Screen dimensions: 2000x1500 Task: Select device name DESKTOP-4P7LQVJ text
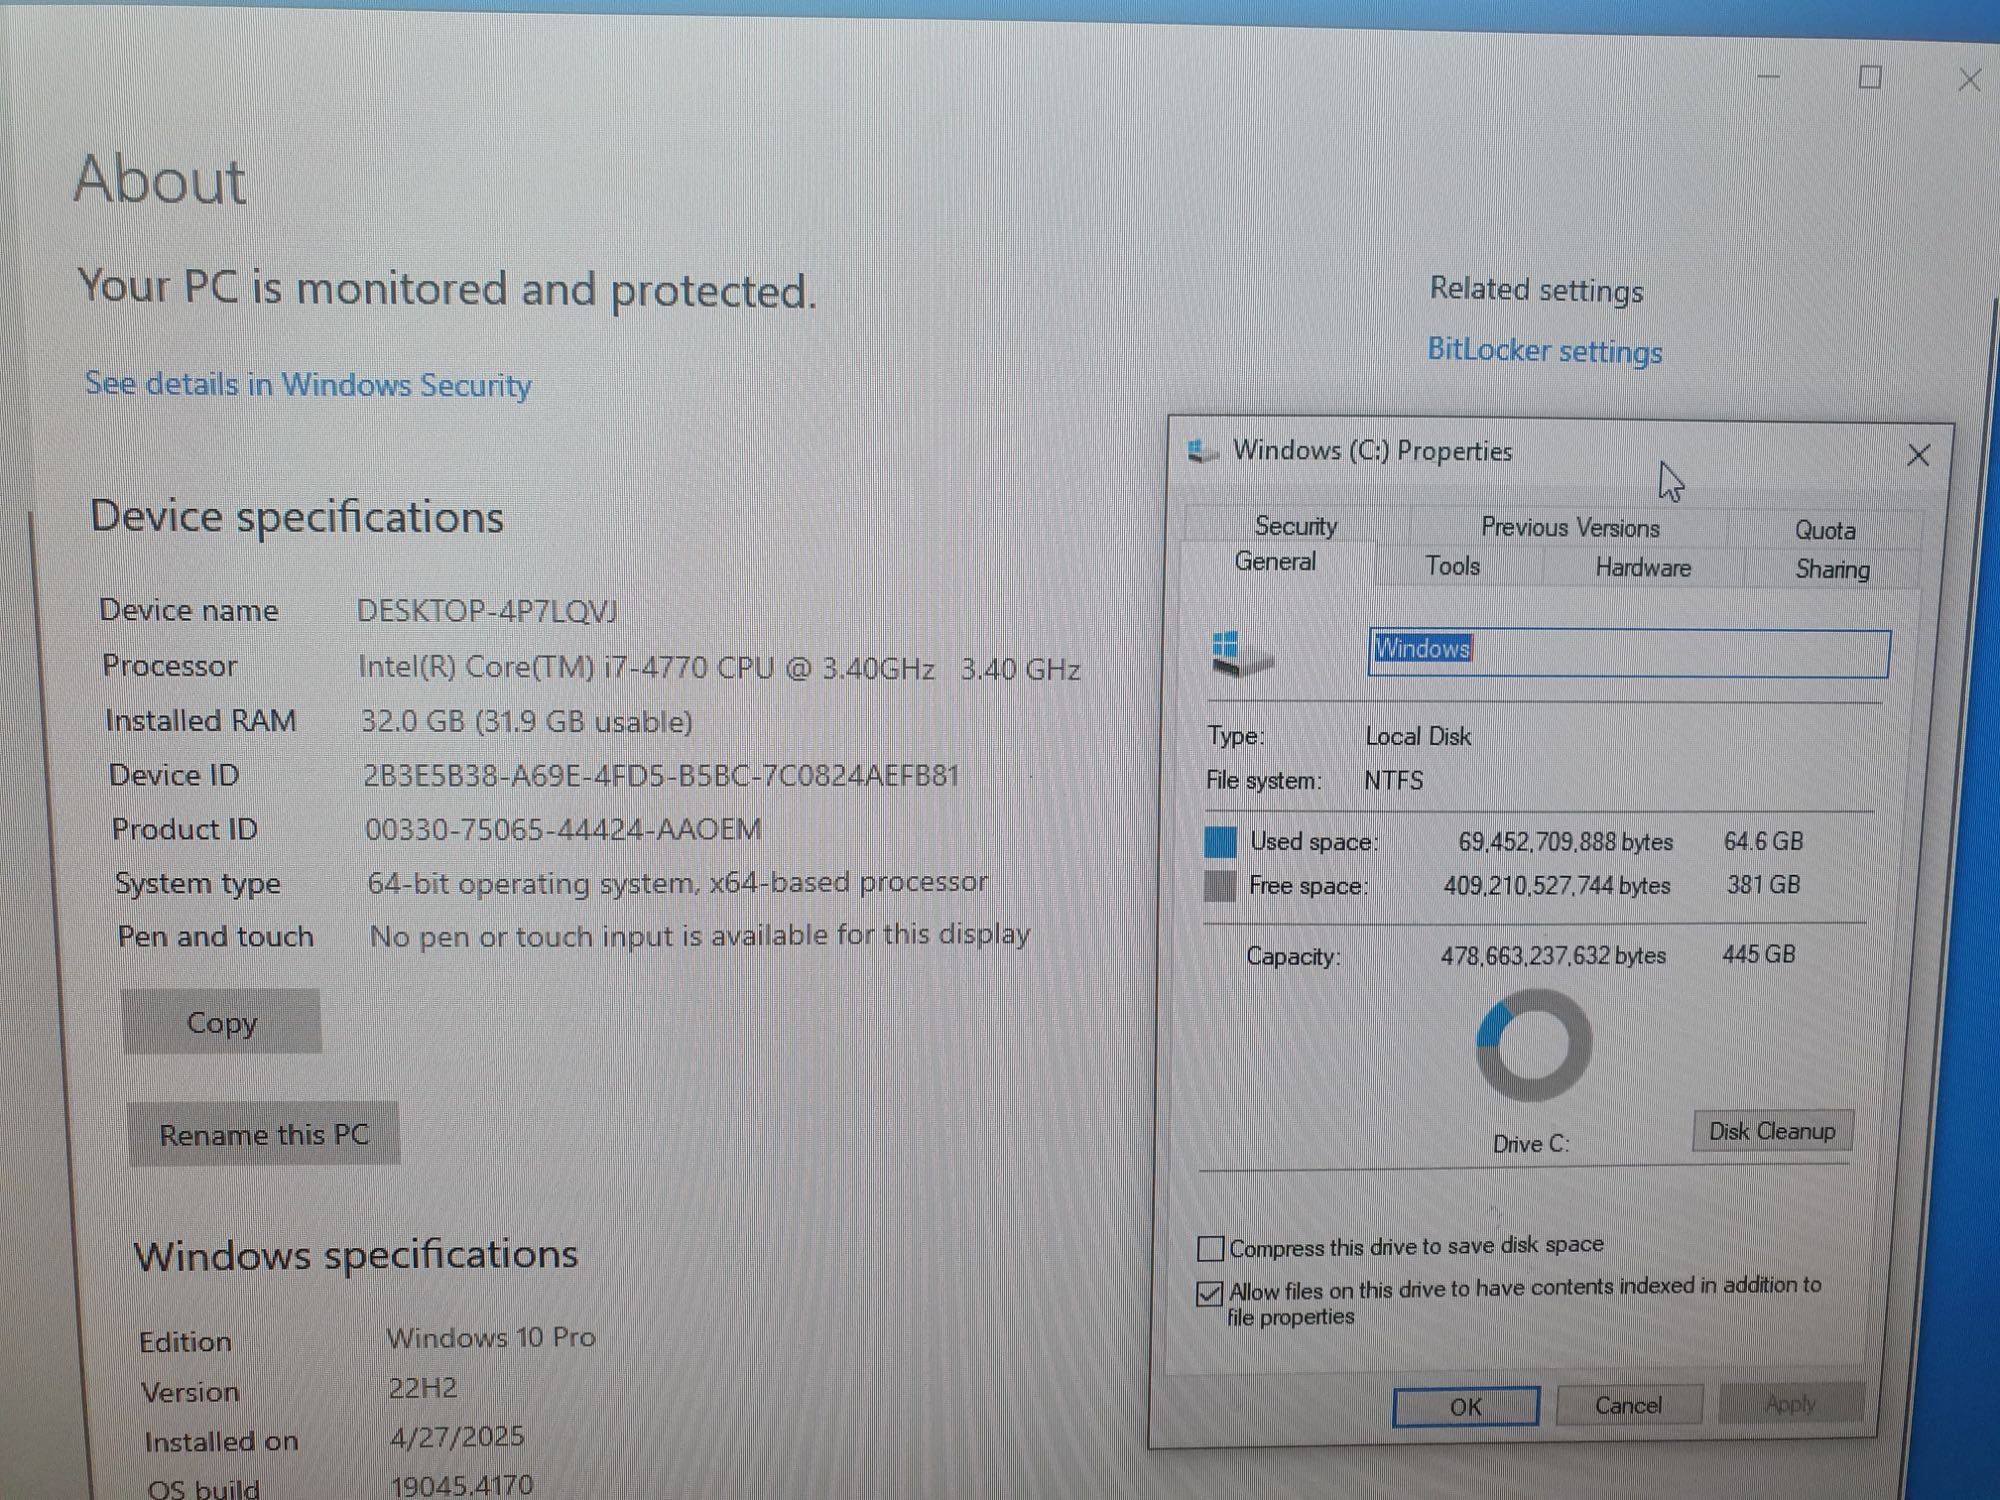click(487, 611)
